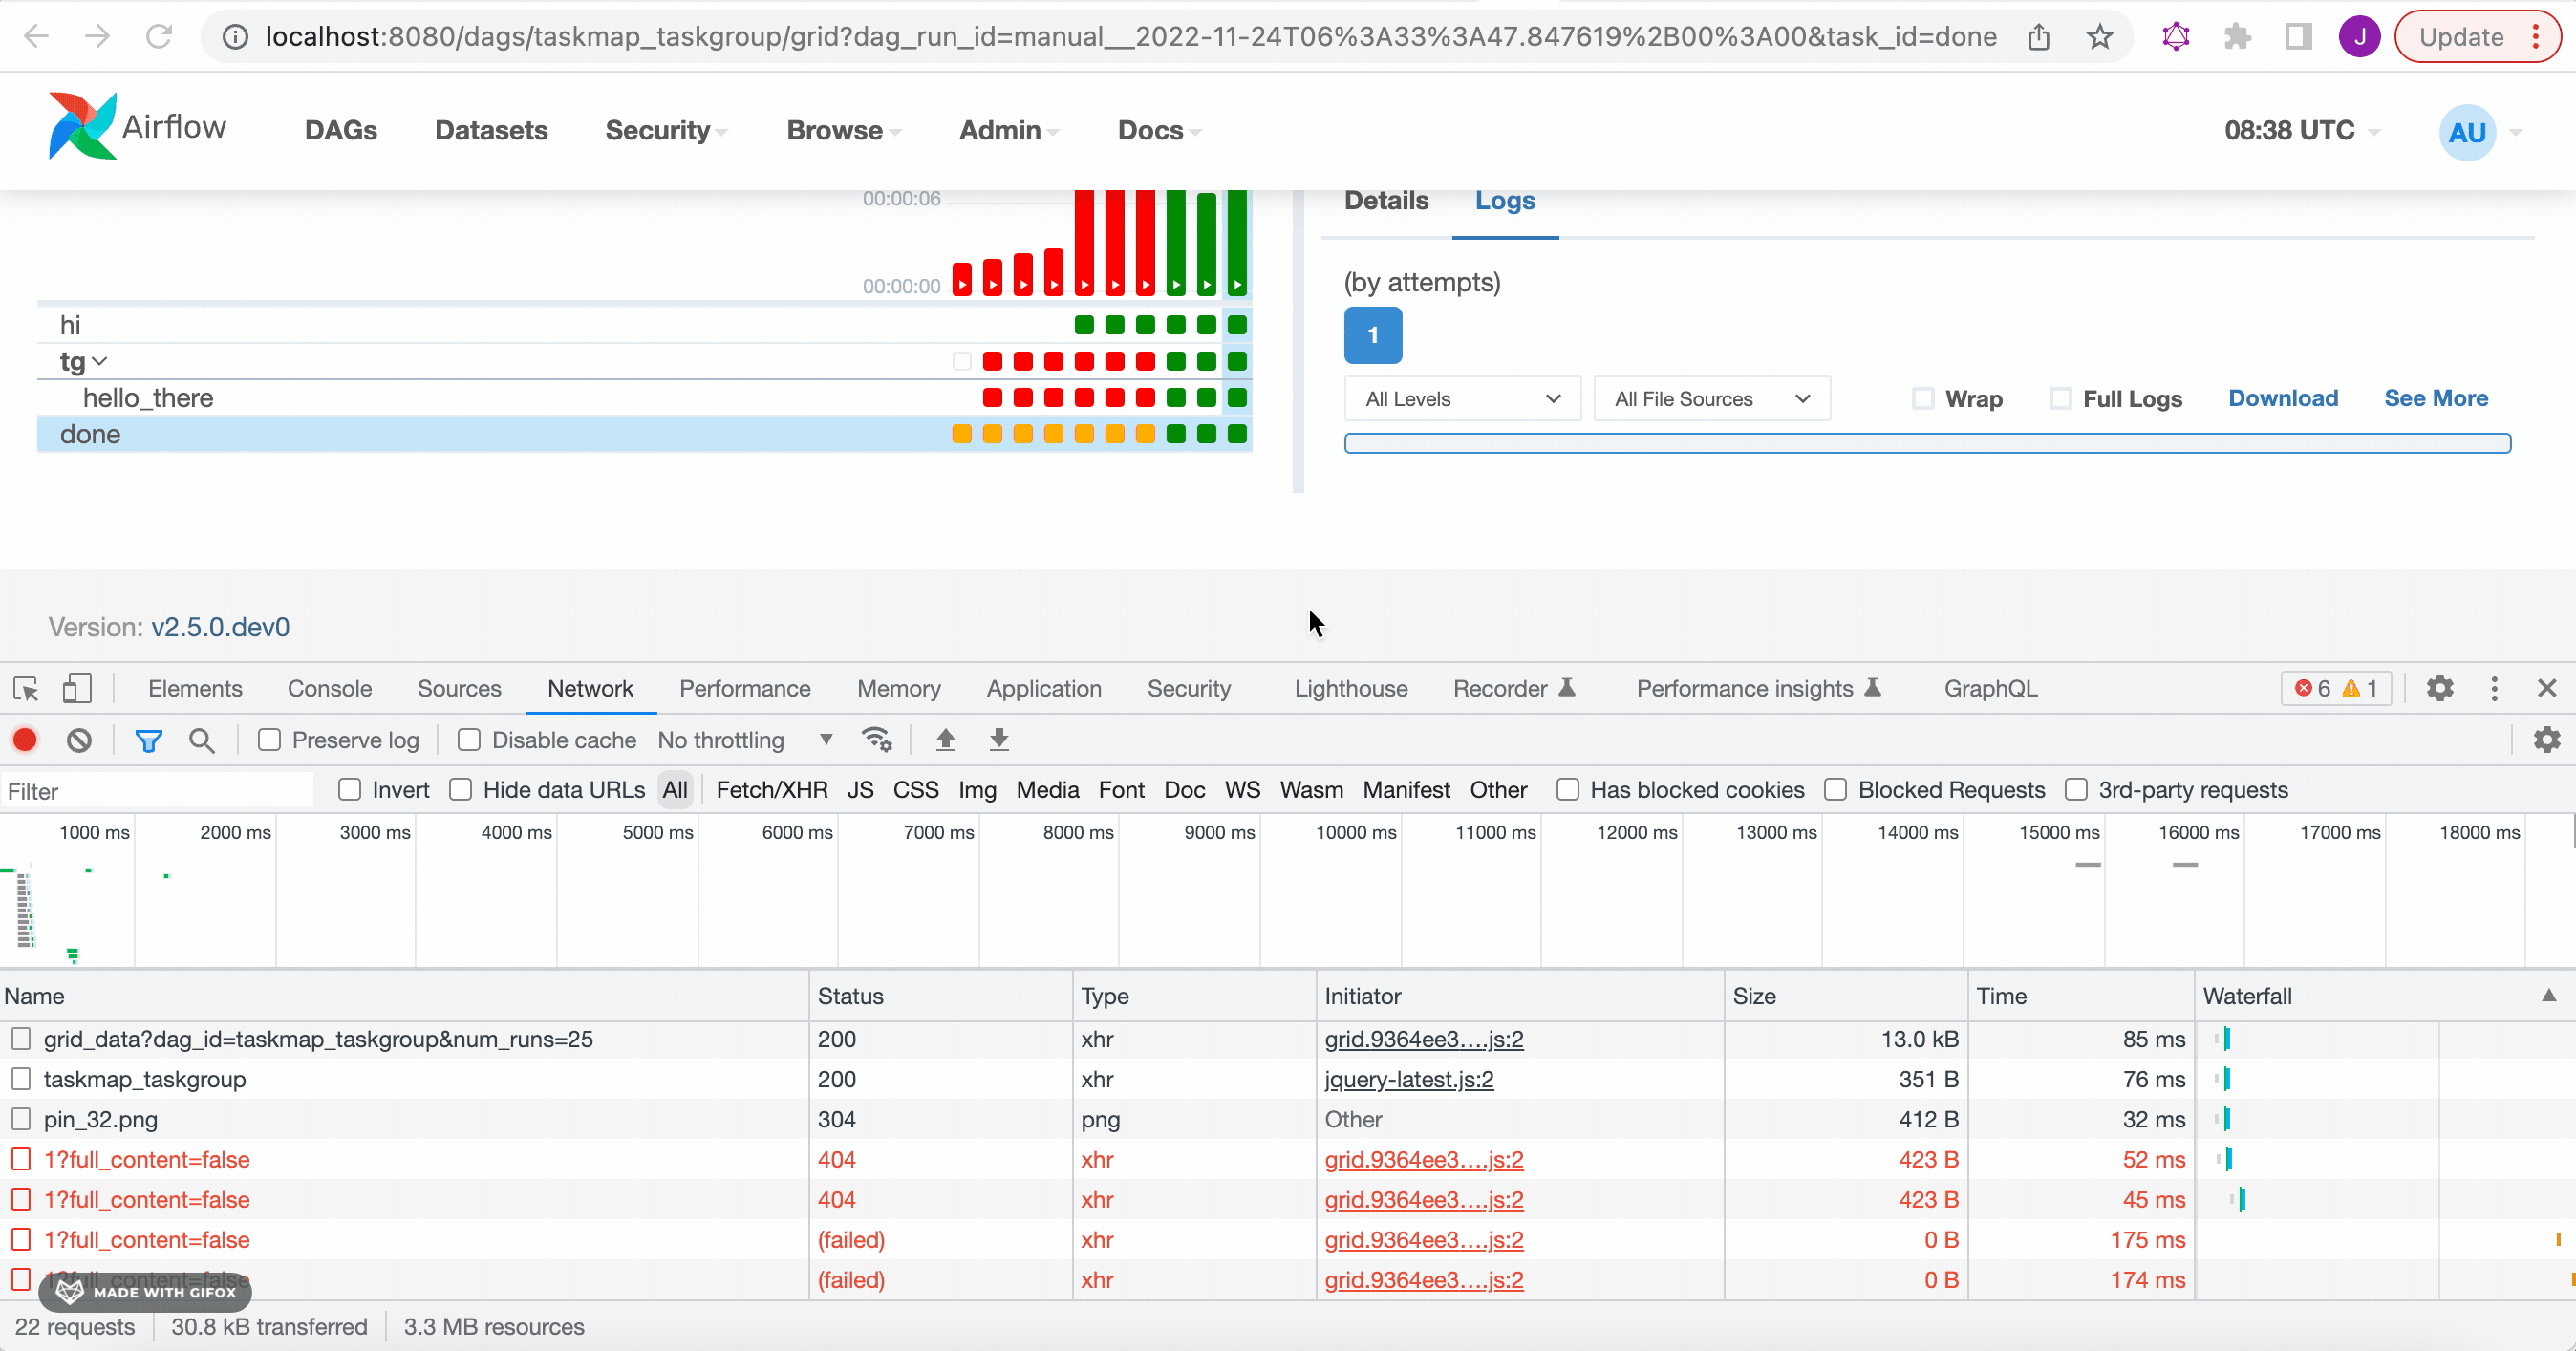Open the network request filter funnel icon
2576x1351 pixels.
(149, 740)
